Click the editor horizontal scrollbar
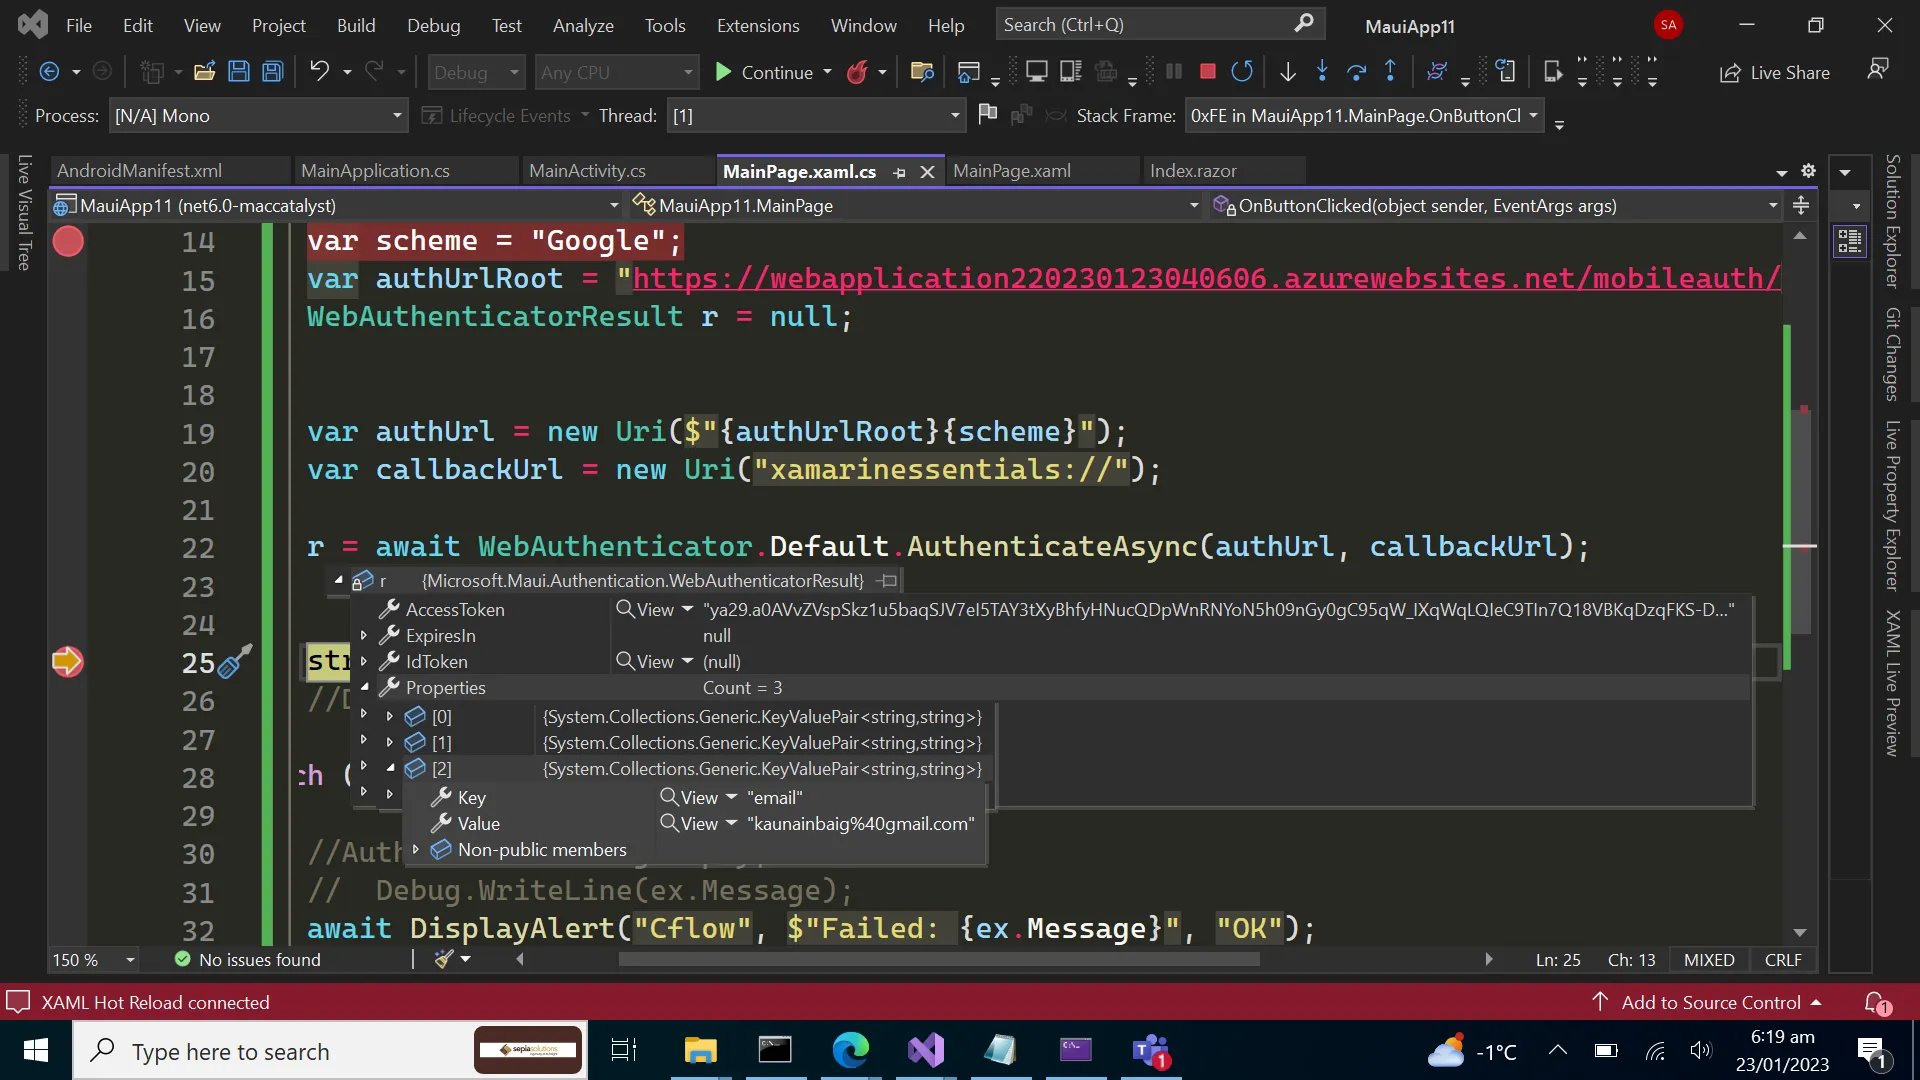 (938, 960)
